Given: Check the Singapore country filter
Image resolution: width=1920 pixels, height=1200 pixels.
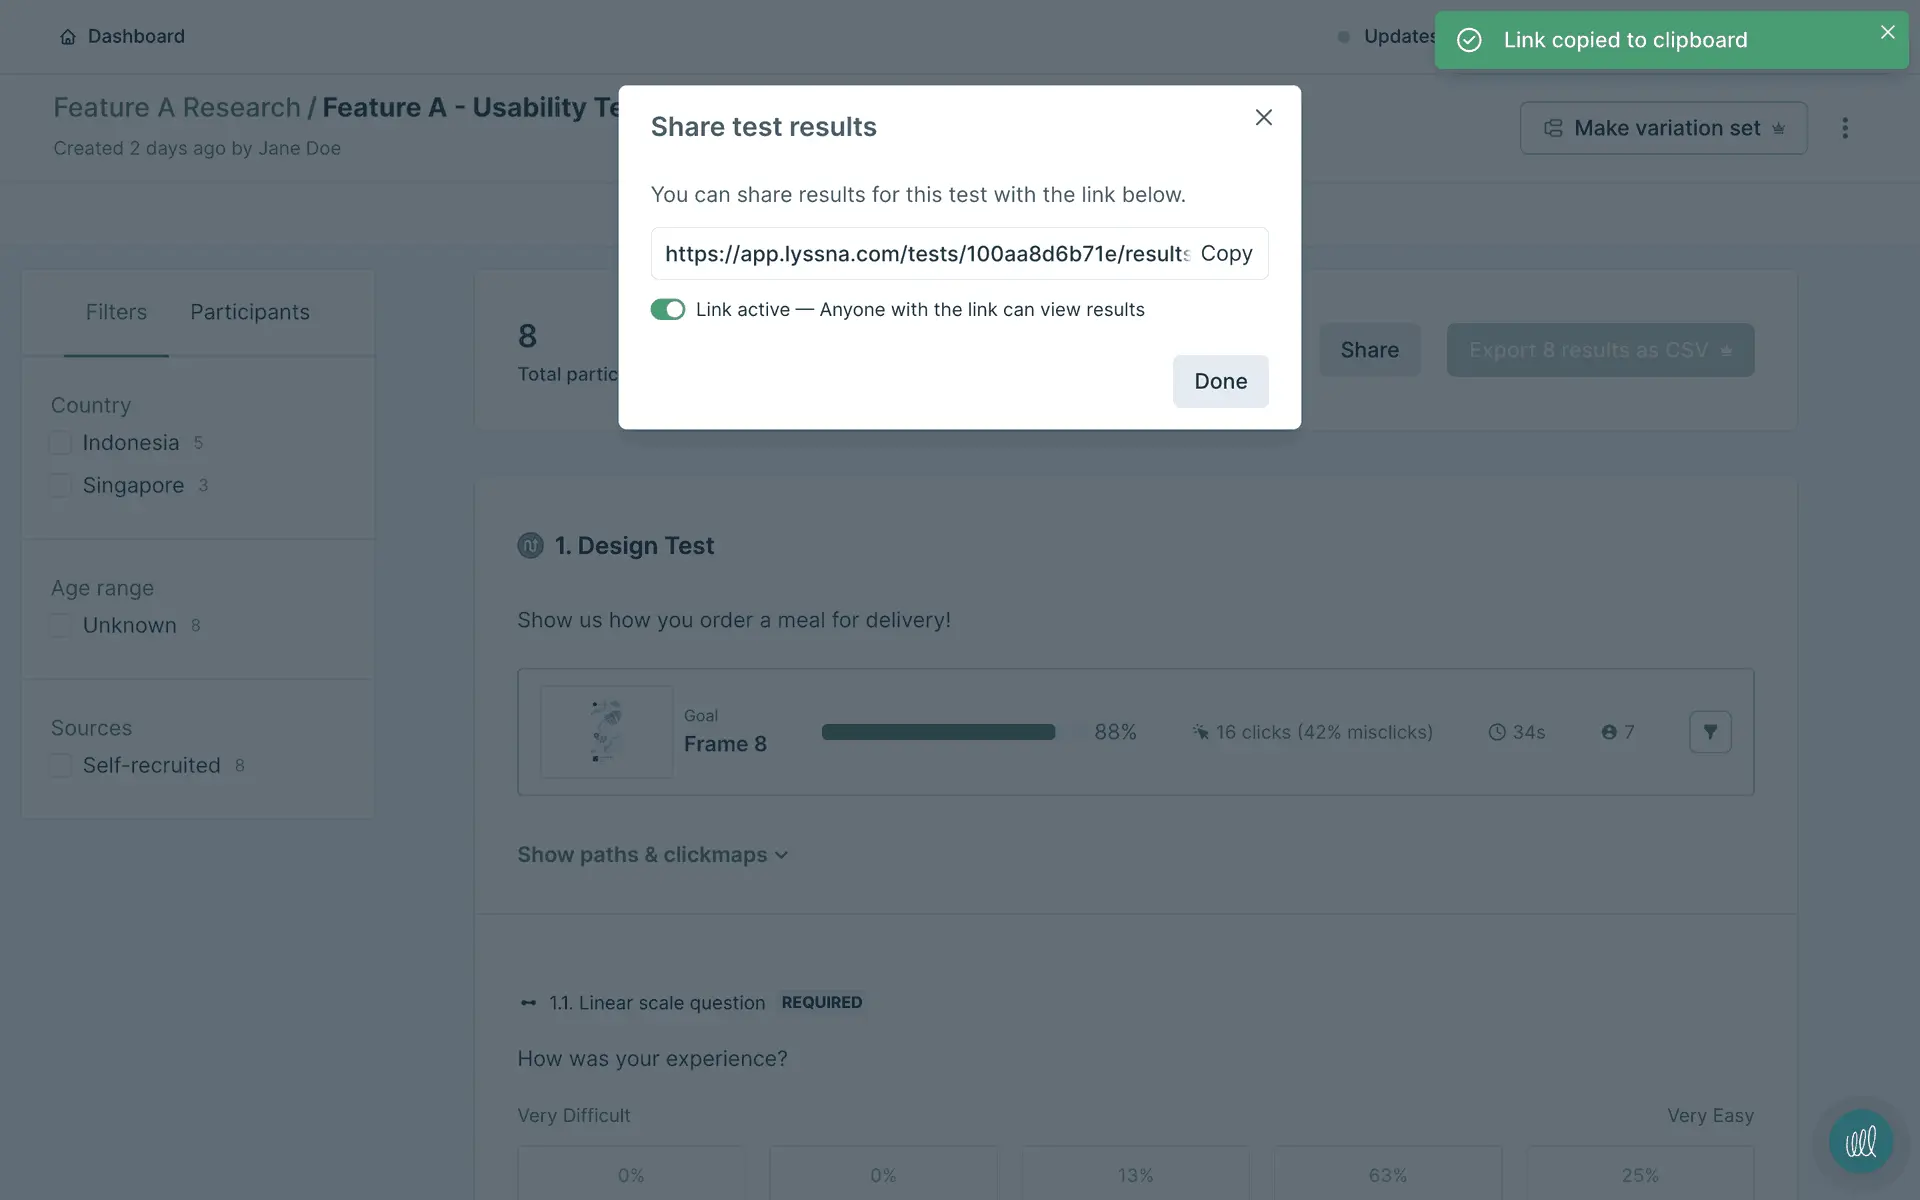Looking at the screenshot, I should coord(61,486).
